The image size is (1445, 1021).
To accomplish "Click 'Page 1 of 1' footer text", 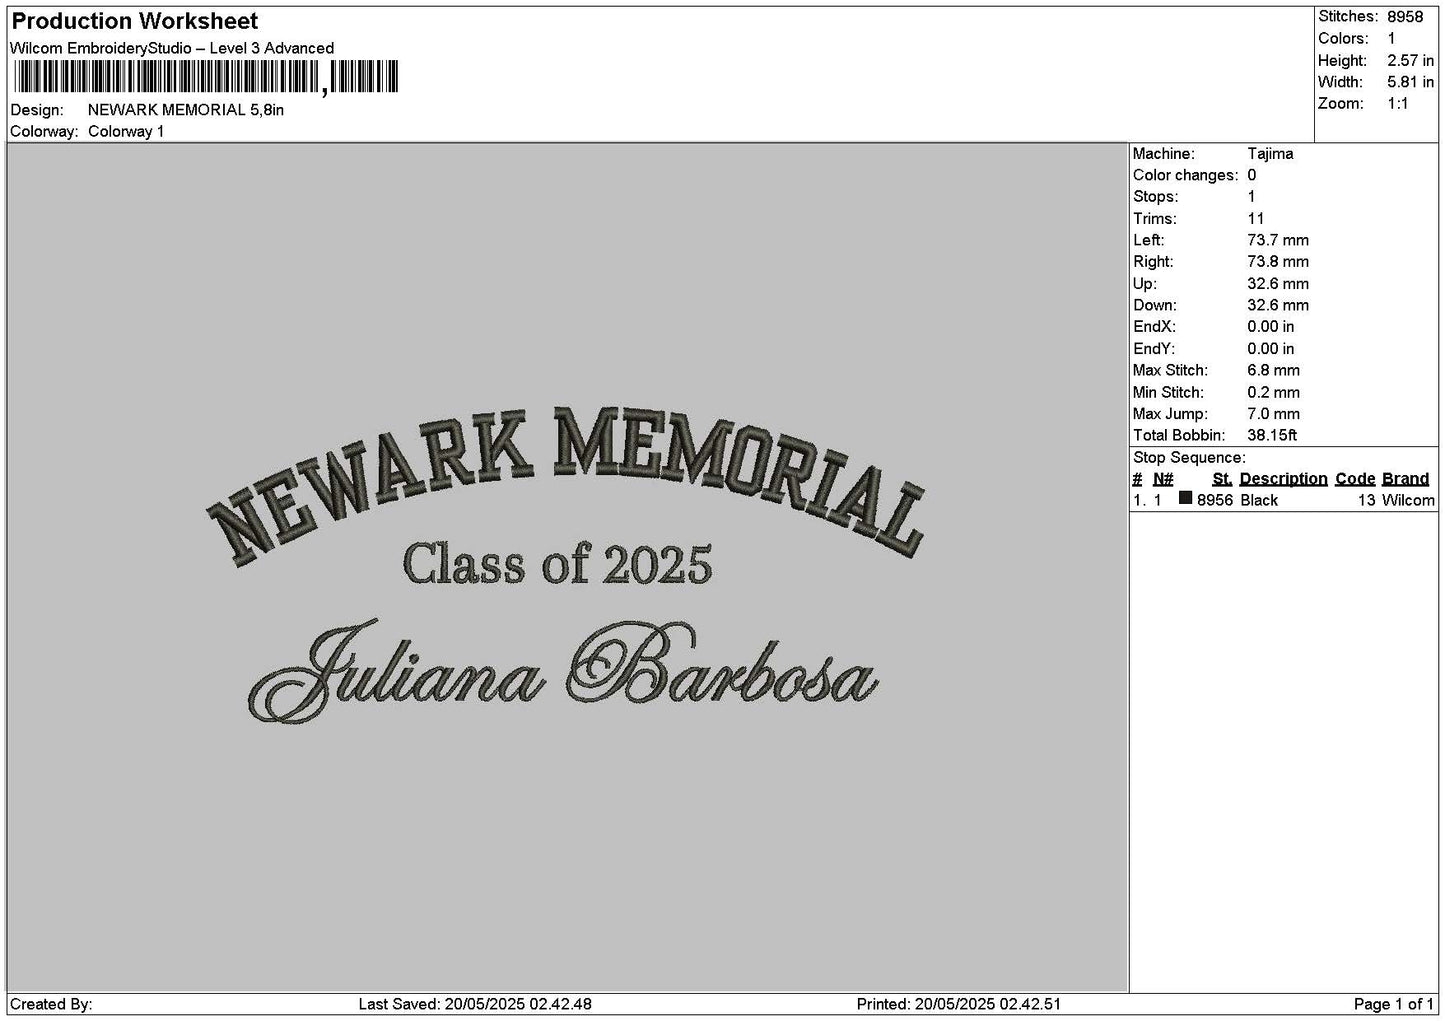I will (x=1394, y=1004).
